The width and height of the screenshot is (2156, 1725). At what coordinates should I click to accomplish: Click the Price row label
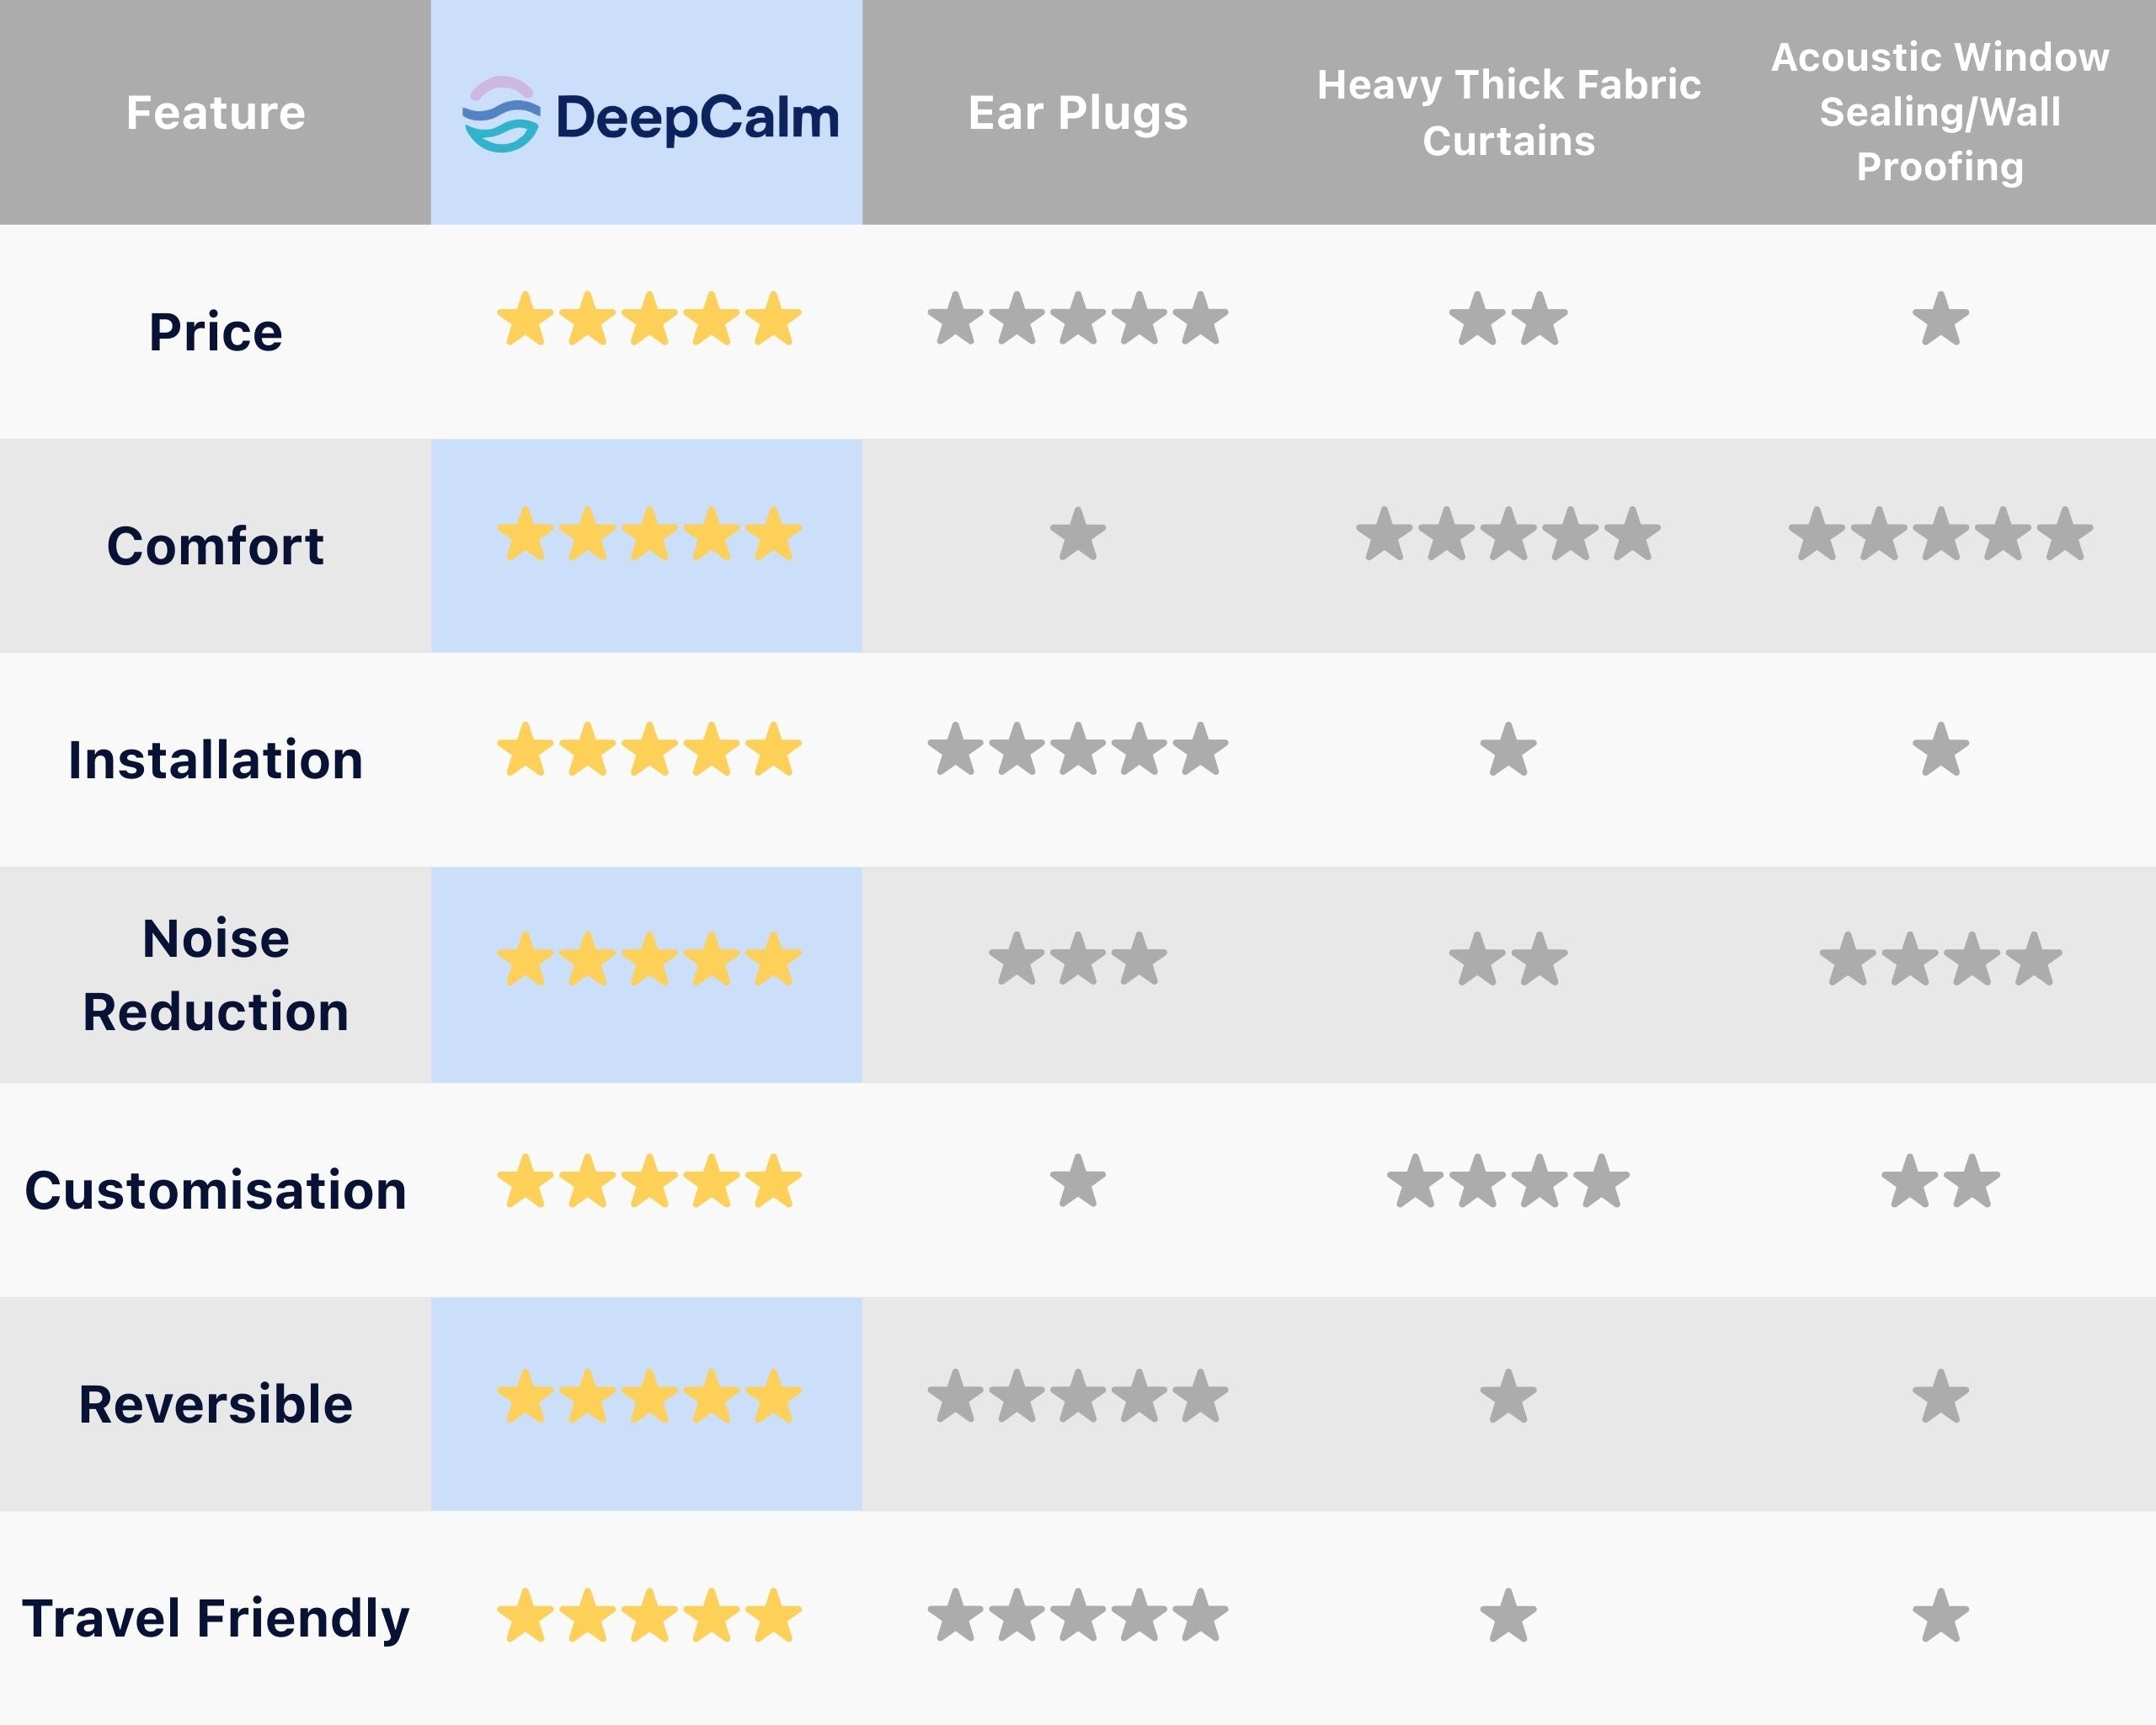pyautogui.click(x=215, y=332)
